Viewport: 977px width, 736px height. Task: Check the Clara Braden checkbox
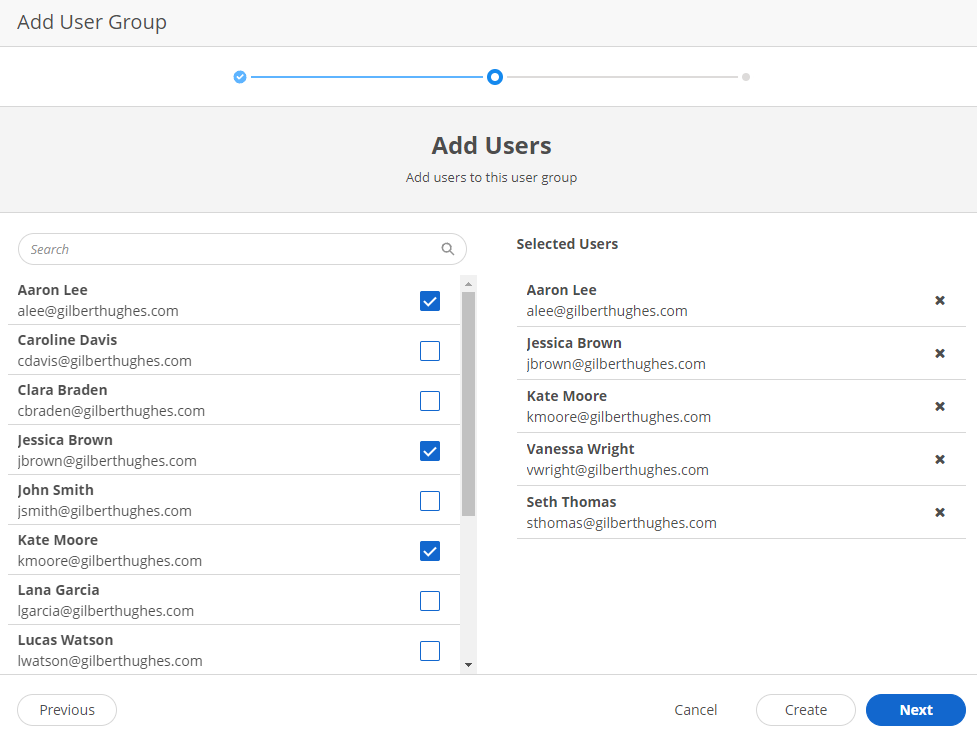point(430,401)
